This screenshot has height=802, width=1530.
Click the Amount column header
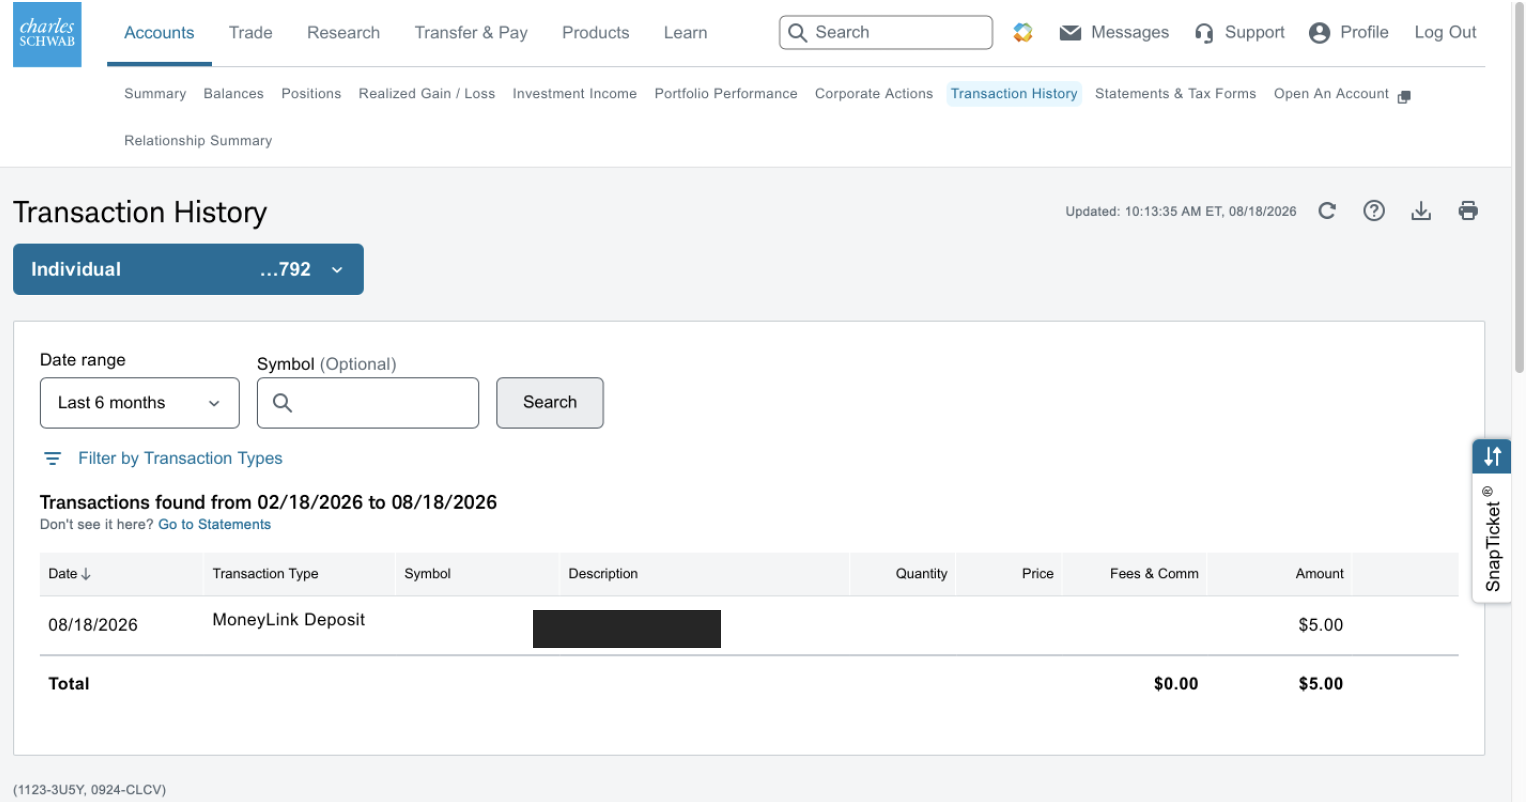[x=1319, y=574]
